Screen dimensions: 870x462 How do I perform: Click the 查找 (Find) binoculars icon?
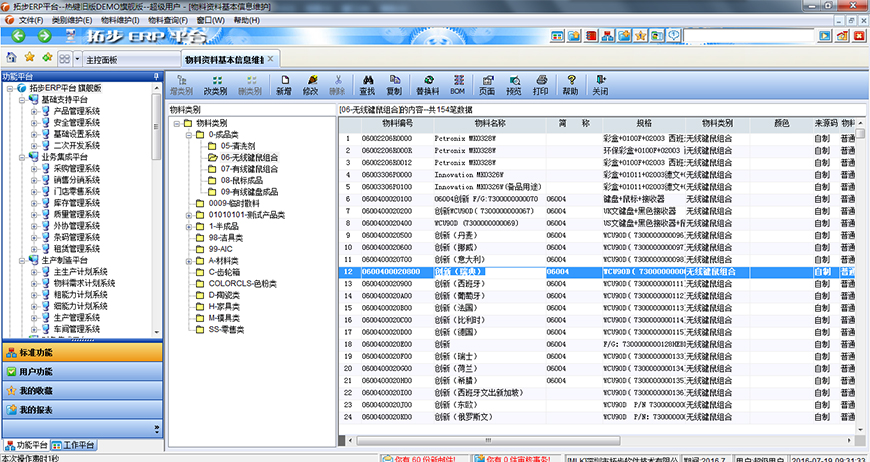click(367, 83)
